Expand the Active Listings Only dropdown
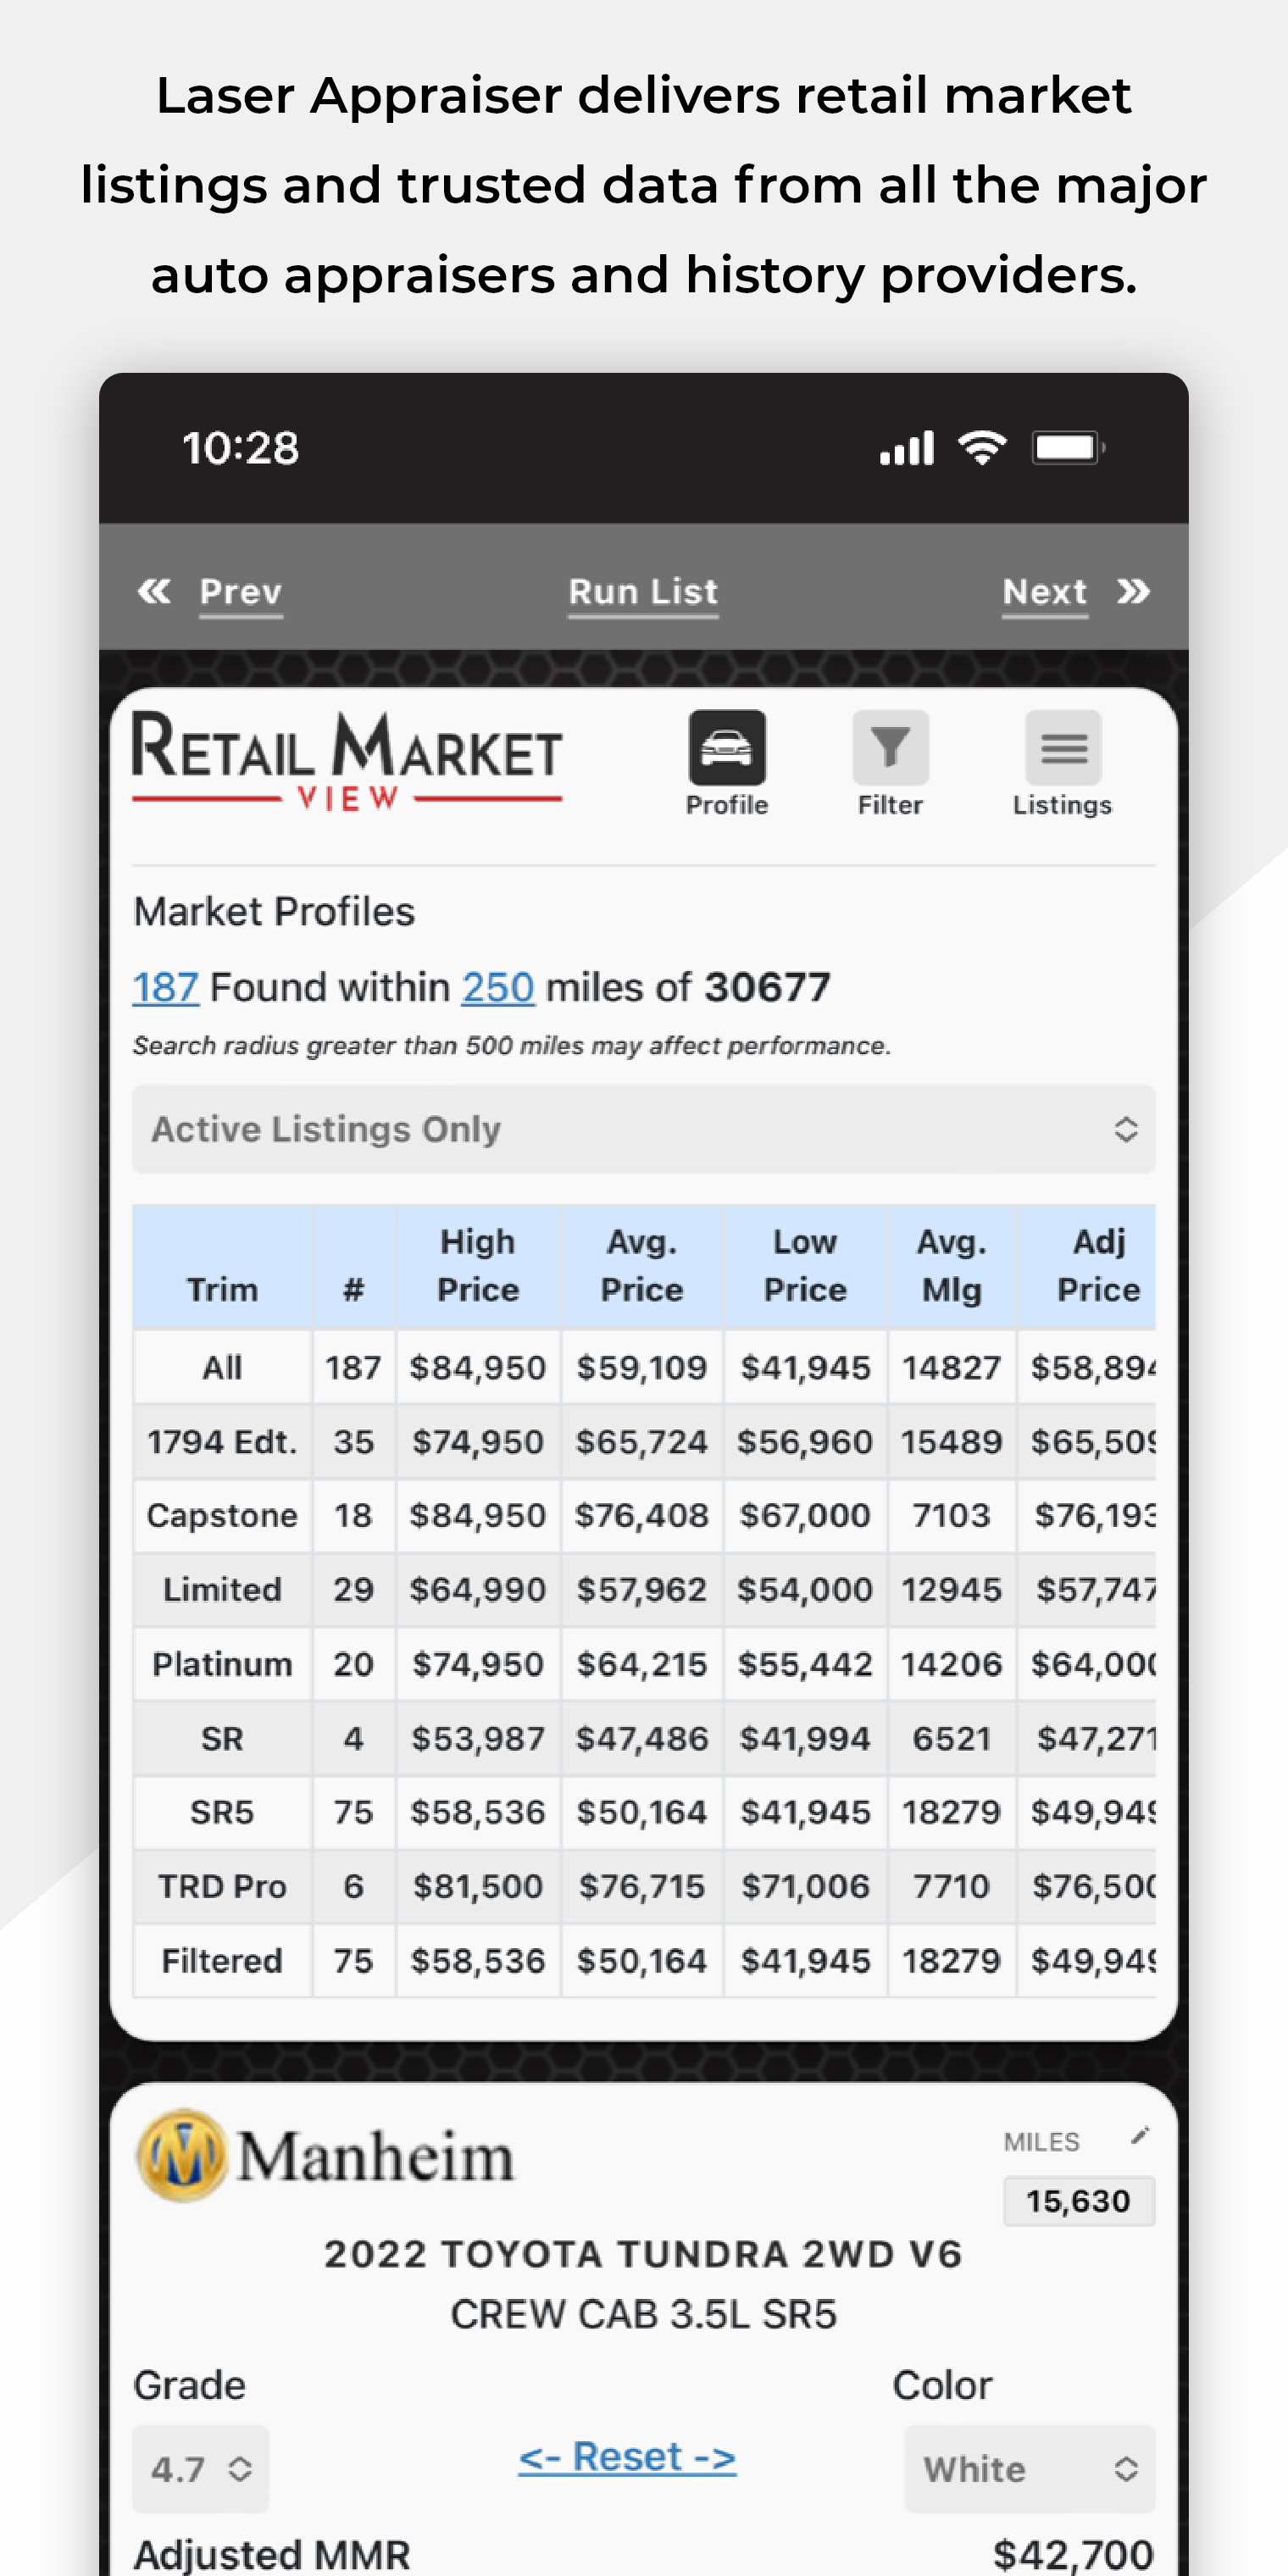The width and height of the screenshot is (1288, 2576). click(644, 1129)
